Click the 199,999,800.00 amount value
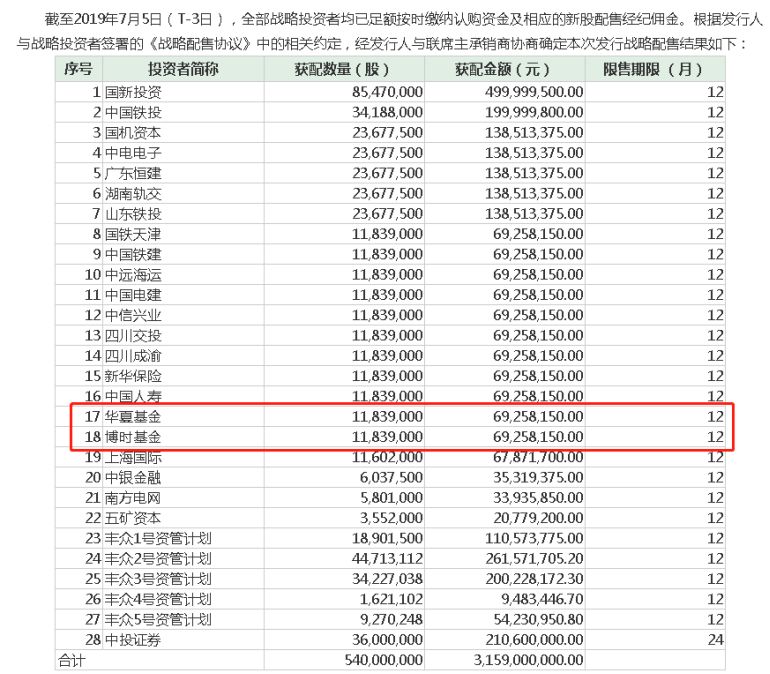 (534, 112)
